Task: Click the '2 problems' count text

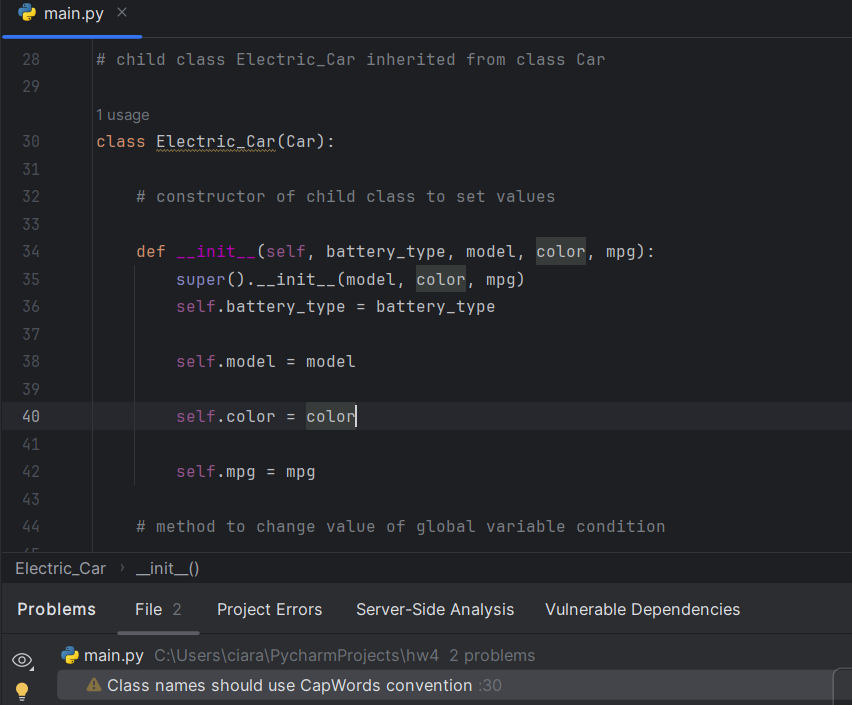Action: click(x=492, y=656)
